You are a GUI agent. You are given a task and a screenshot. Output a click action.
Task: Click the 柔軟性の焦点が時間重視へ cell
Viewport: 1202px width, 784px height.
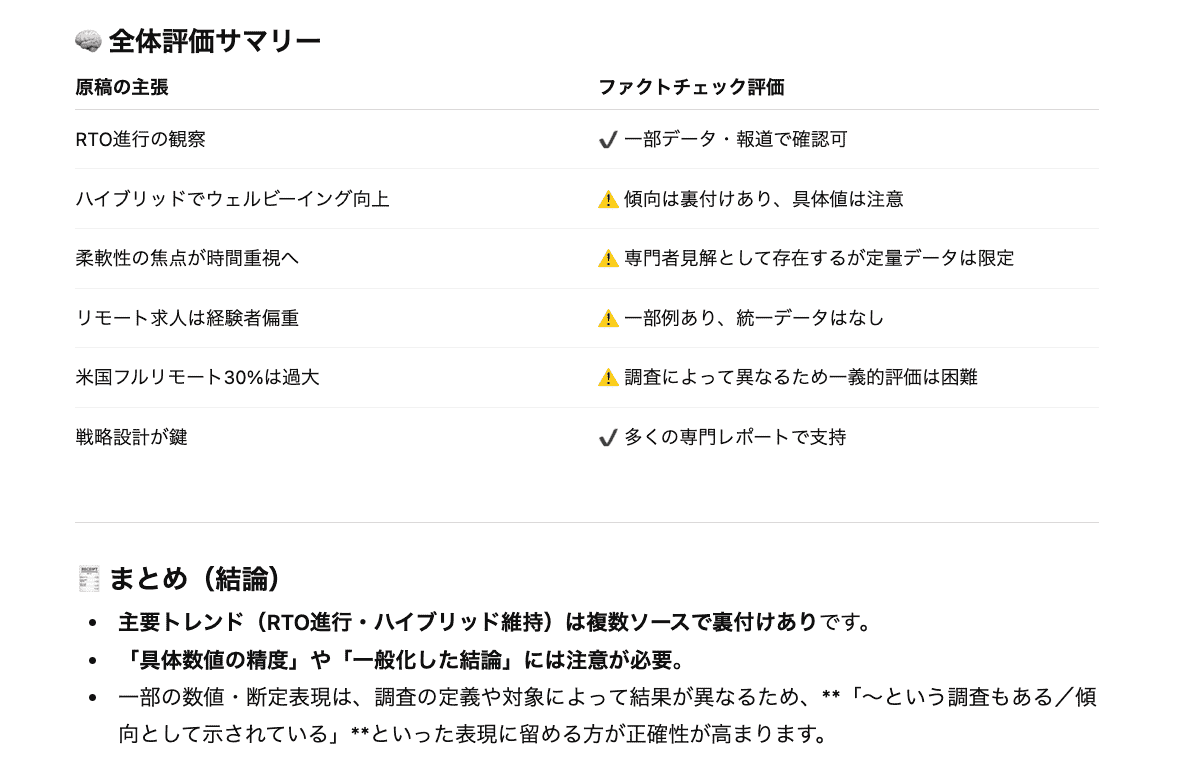187,258
